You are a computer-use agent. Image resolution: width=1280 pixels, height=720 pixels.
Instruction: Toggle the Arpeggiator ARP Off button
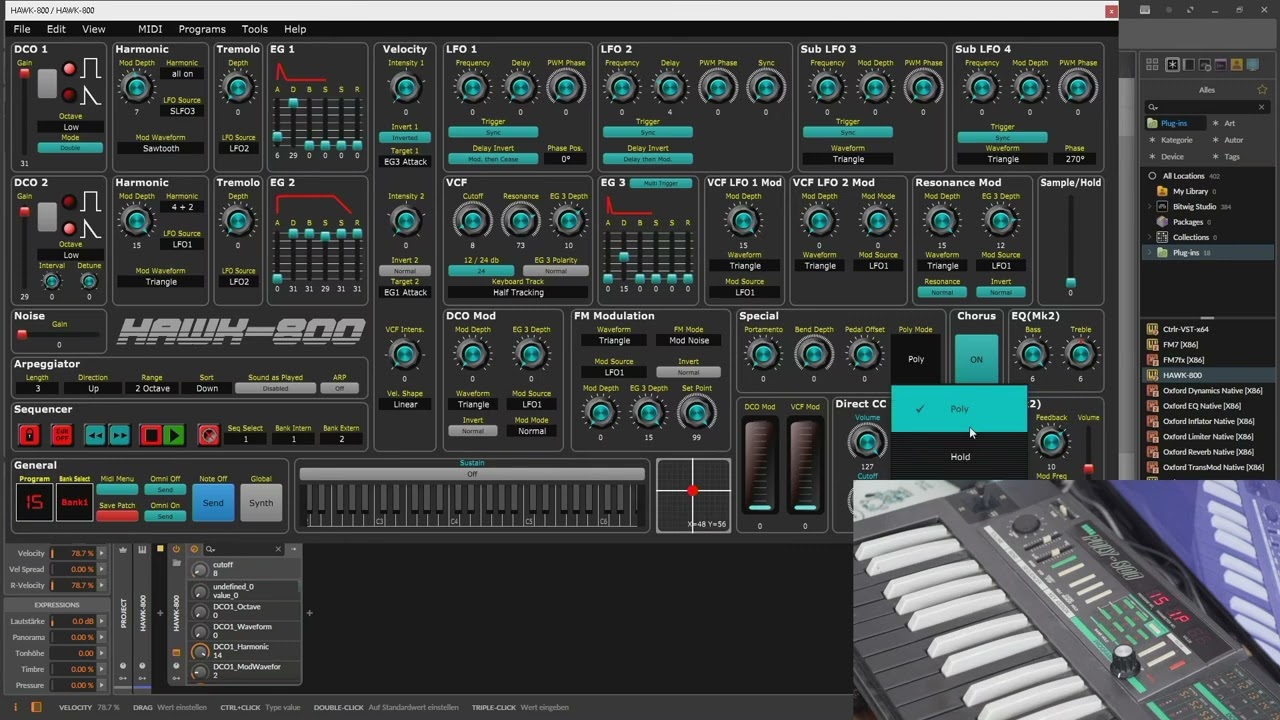pos(340,388)
